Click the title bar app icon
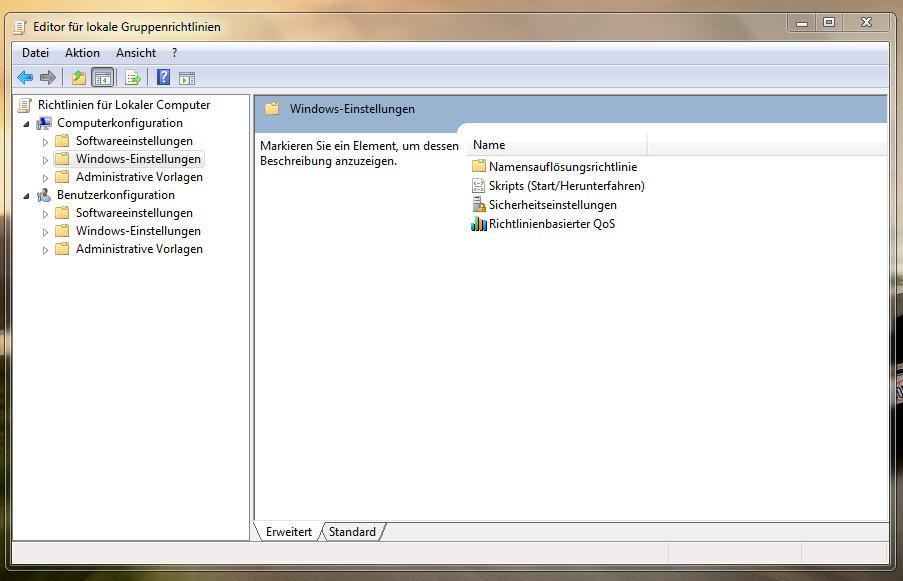 point(20,27)
